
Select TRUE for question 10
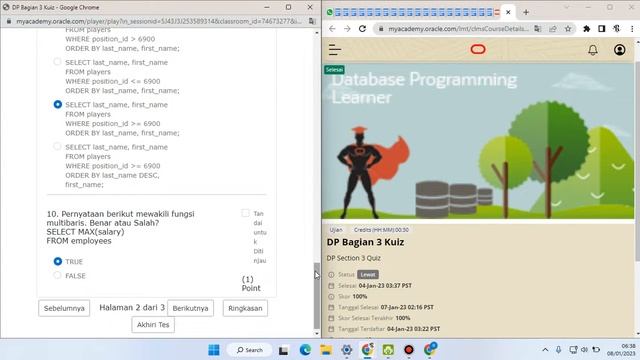58,261
